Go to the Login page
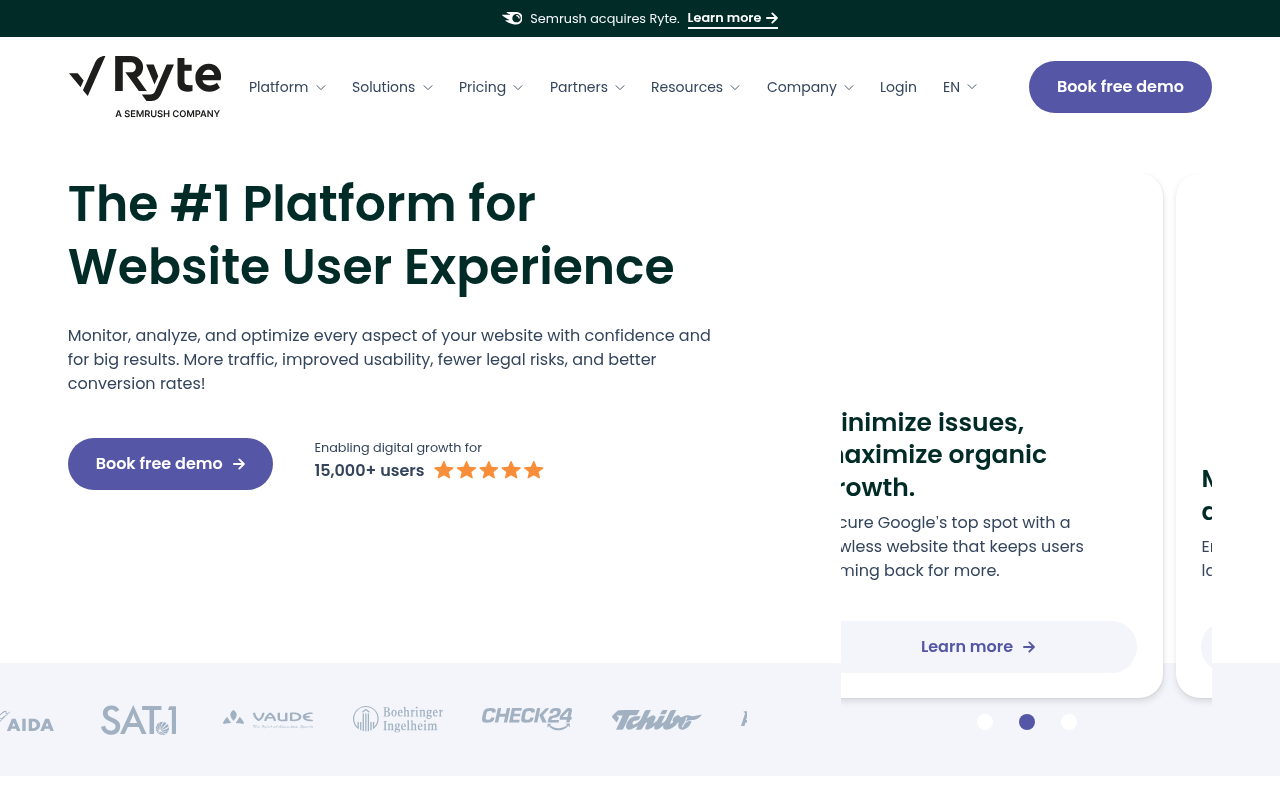Viewport: 1280px width, 800px height. pyautogui.click(x=898, y=87)
